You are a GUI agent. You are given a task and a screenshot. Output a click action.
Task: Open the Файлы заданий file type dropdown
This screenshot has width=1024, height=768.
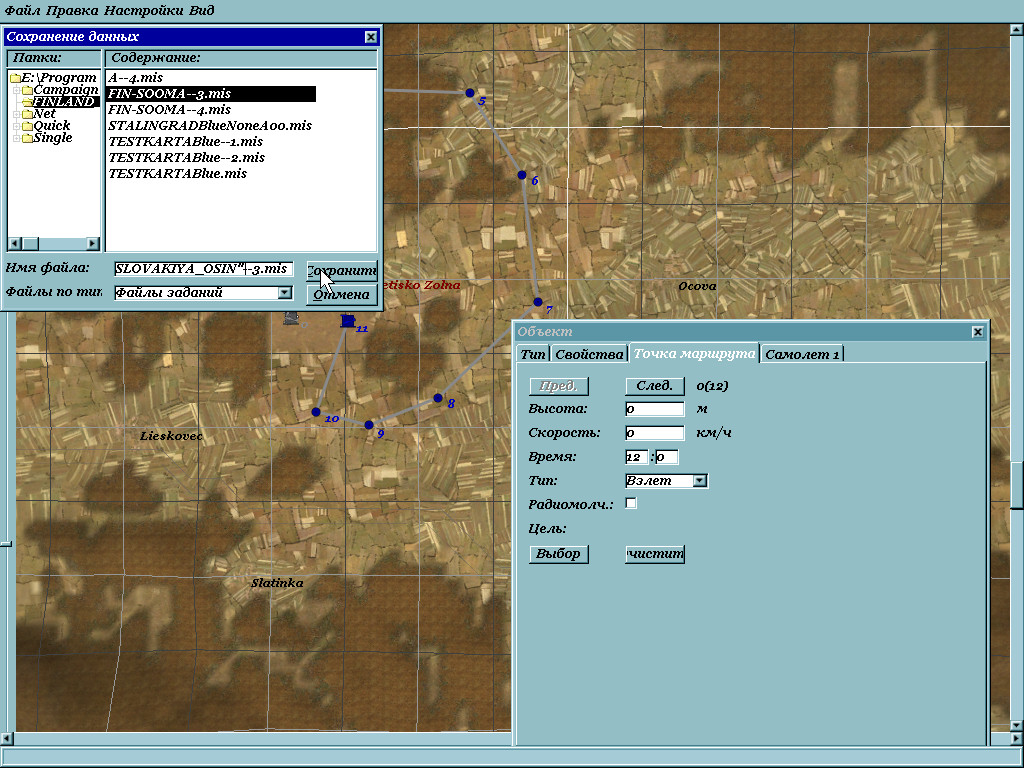tap(285, 293)
